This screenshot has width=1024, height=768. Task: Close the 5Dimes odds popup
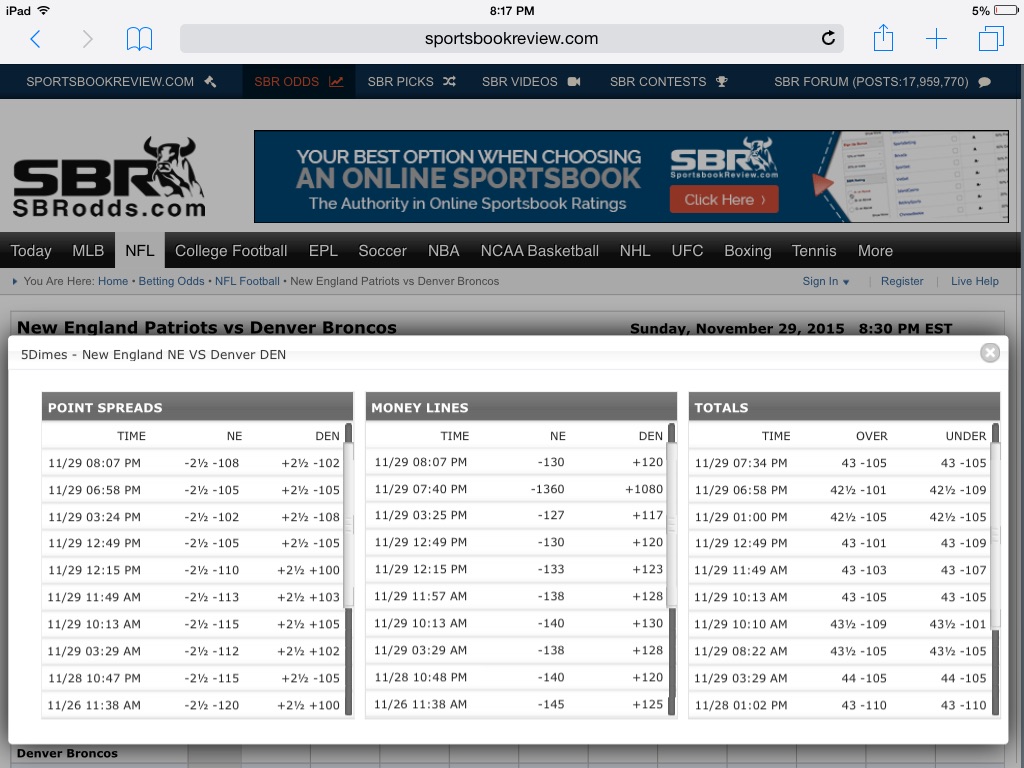[989, 353]
